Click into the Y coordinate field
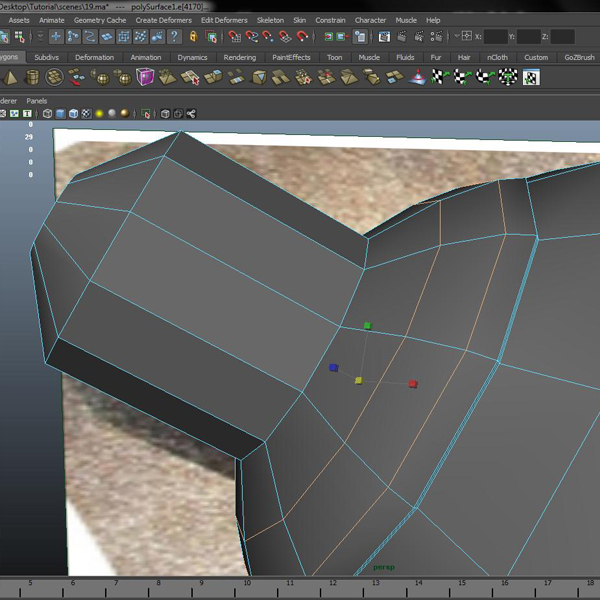This screenshot has width=600, height=600. (528, 37)
